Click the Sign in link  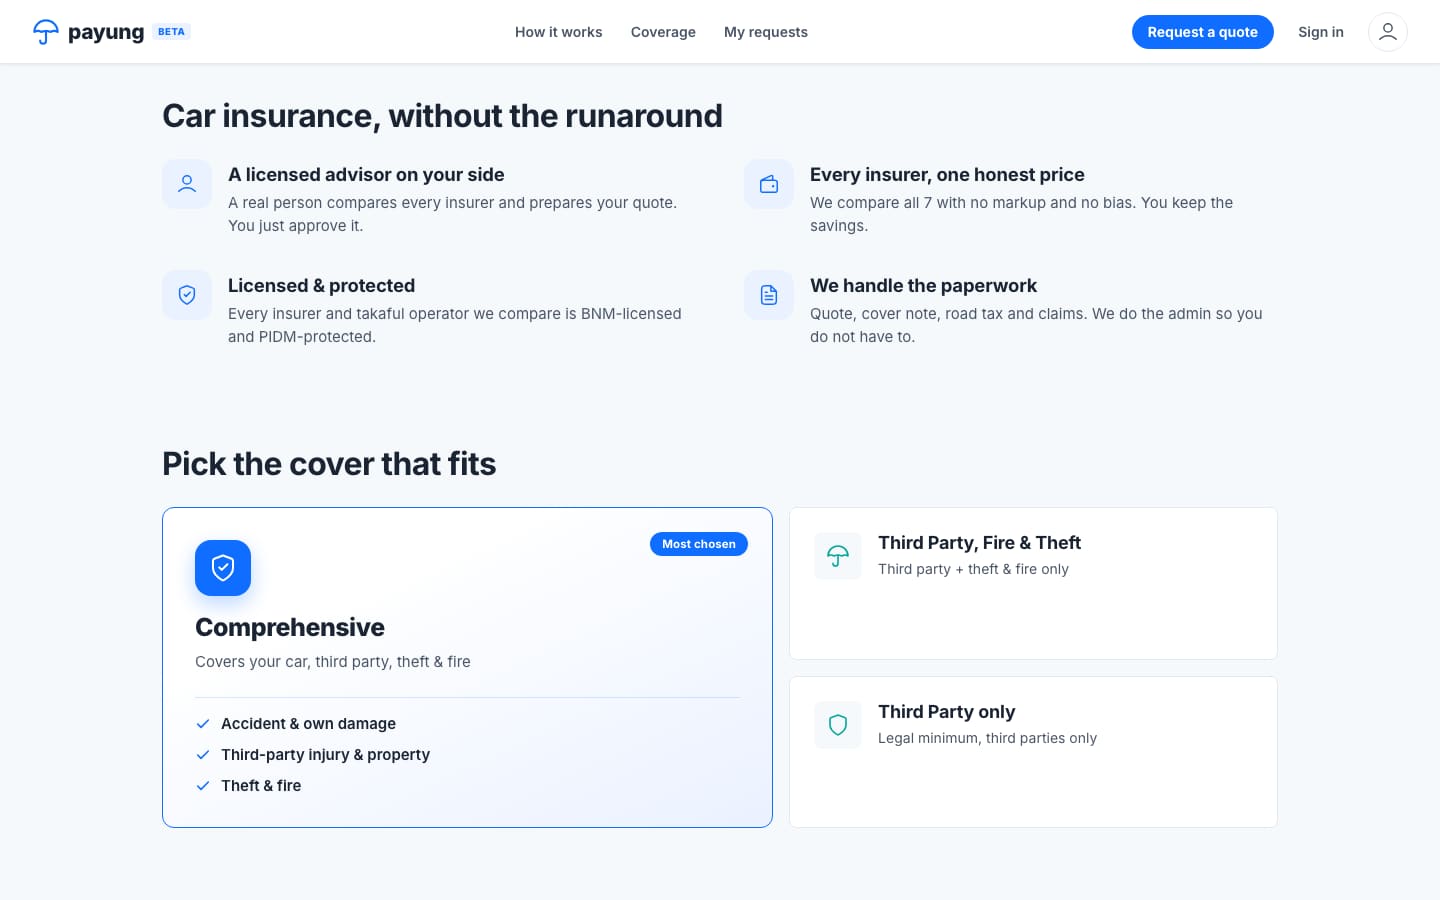[x=1321, y=32]
